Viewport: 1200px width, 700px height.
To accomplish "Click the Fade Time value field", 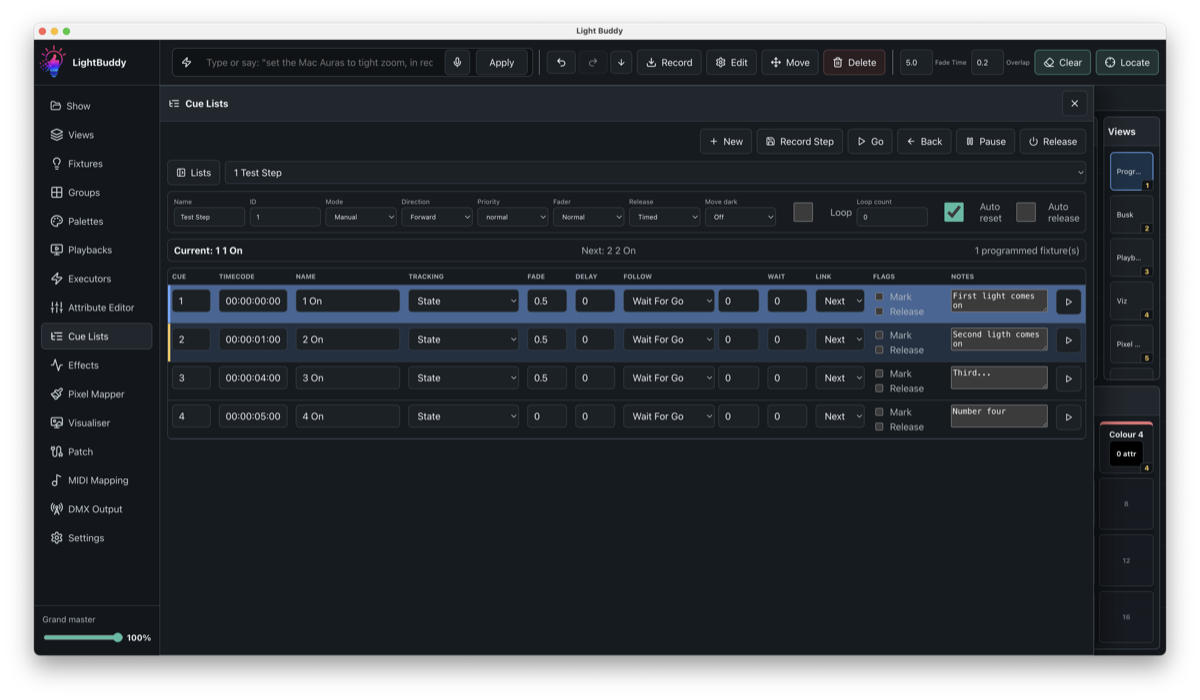I will 916,62.
